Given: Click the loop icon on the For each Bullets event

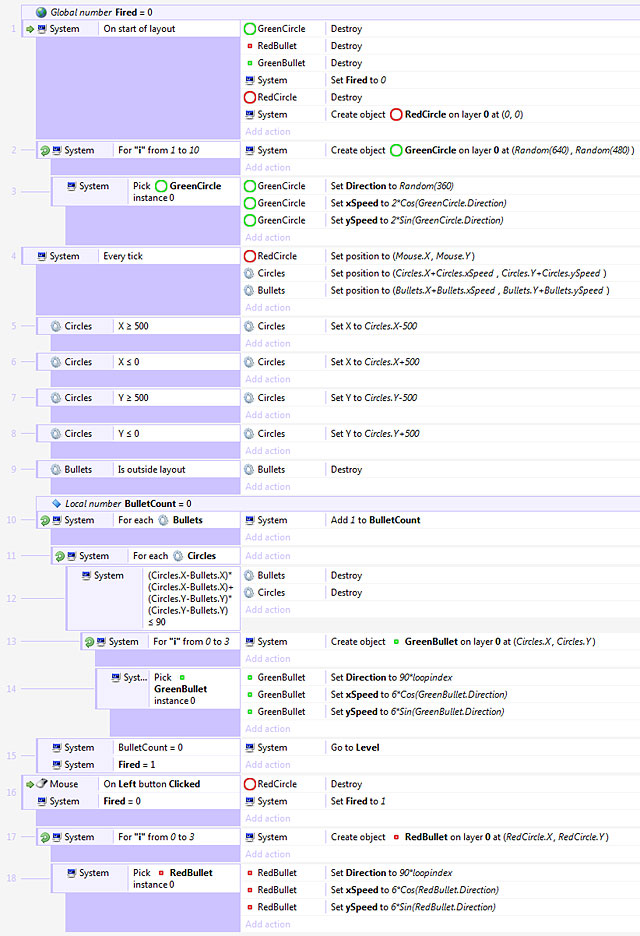Looking at the screenshot, I should pyautogui.click(x=44, y=520).
